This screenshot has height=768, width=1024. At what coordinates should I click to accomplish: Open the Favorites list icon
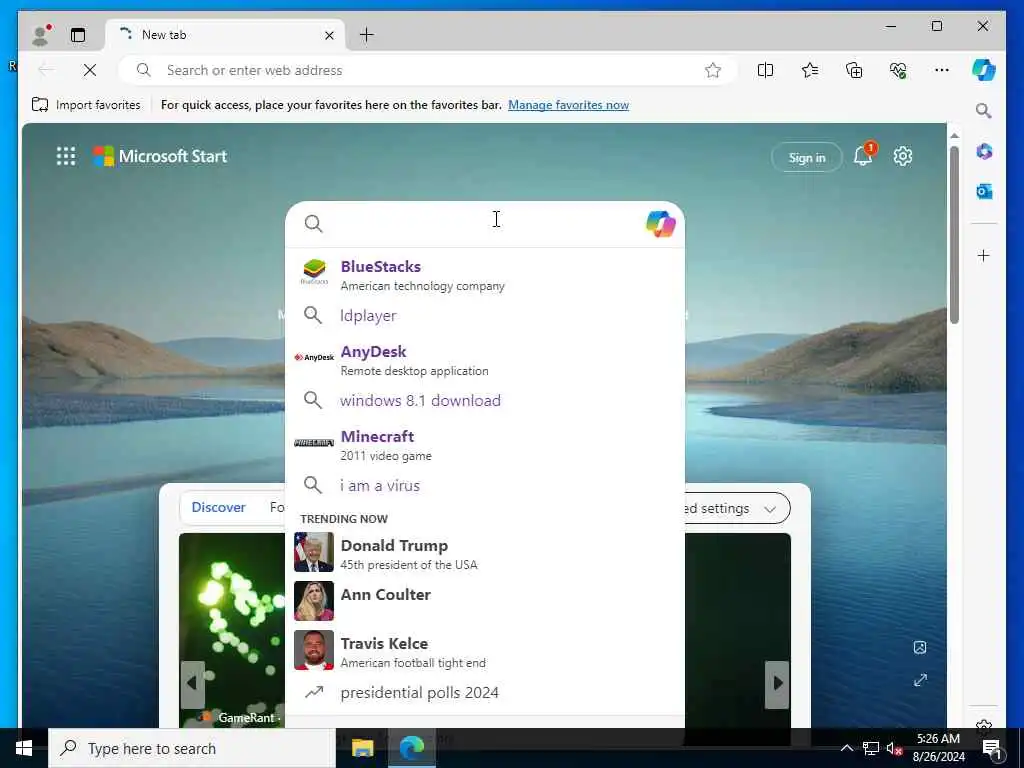pos(810,70)
